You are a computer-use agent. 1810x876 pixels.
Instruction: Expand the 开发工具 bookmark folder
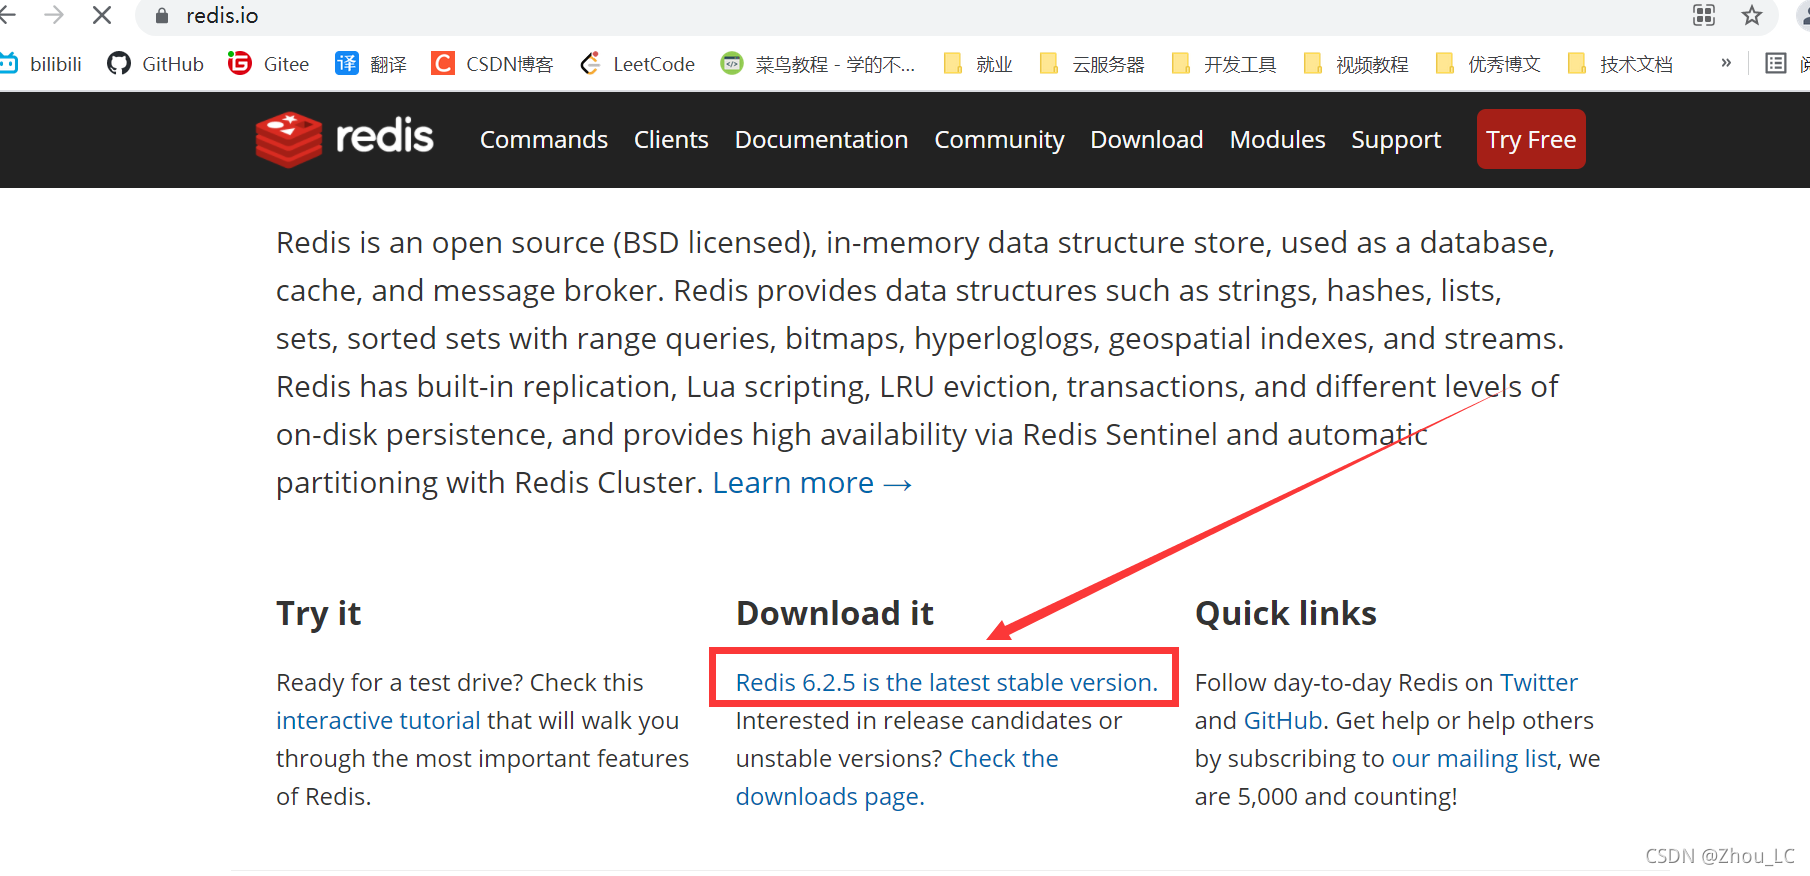click(1224, 64)
